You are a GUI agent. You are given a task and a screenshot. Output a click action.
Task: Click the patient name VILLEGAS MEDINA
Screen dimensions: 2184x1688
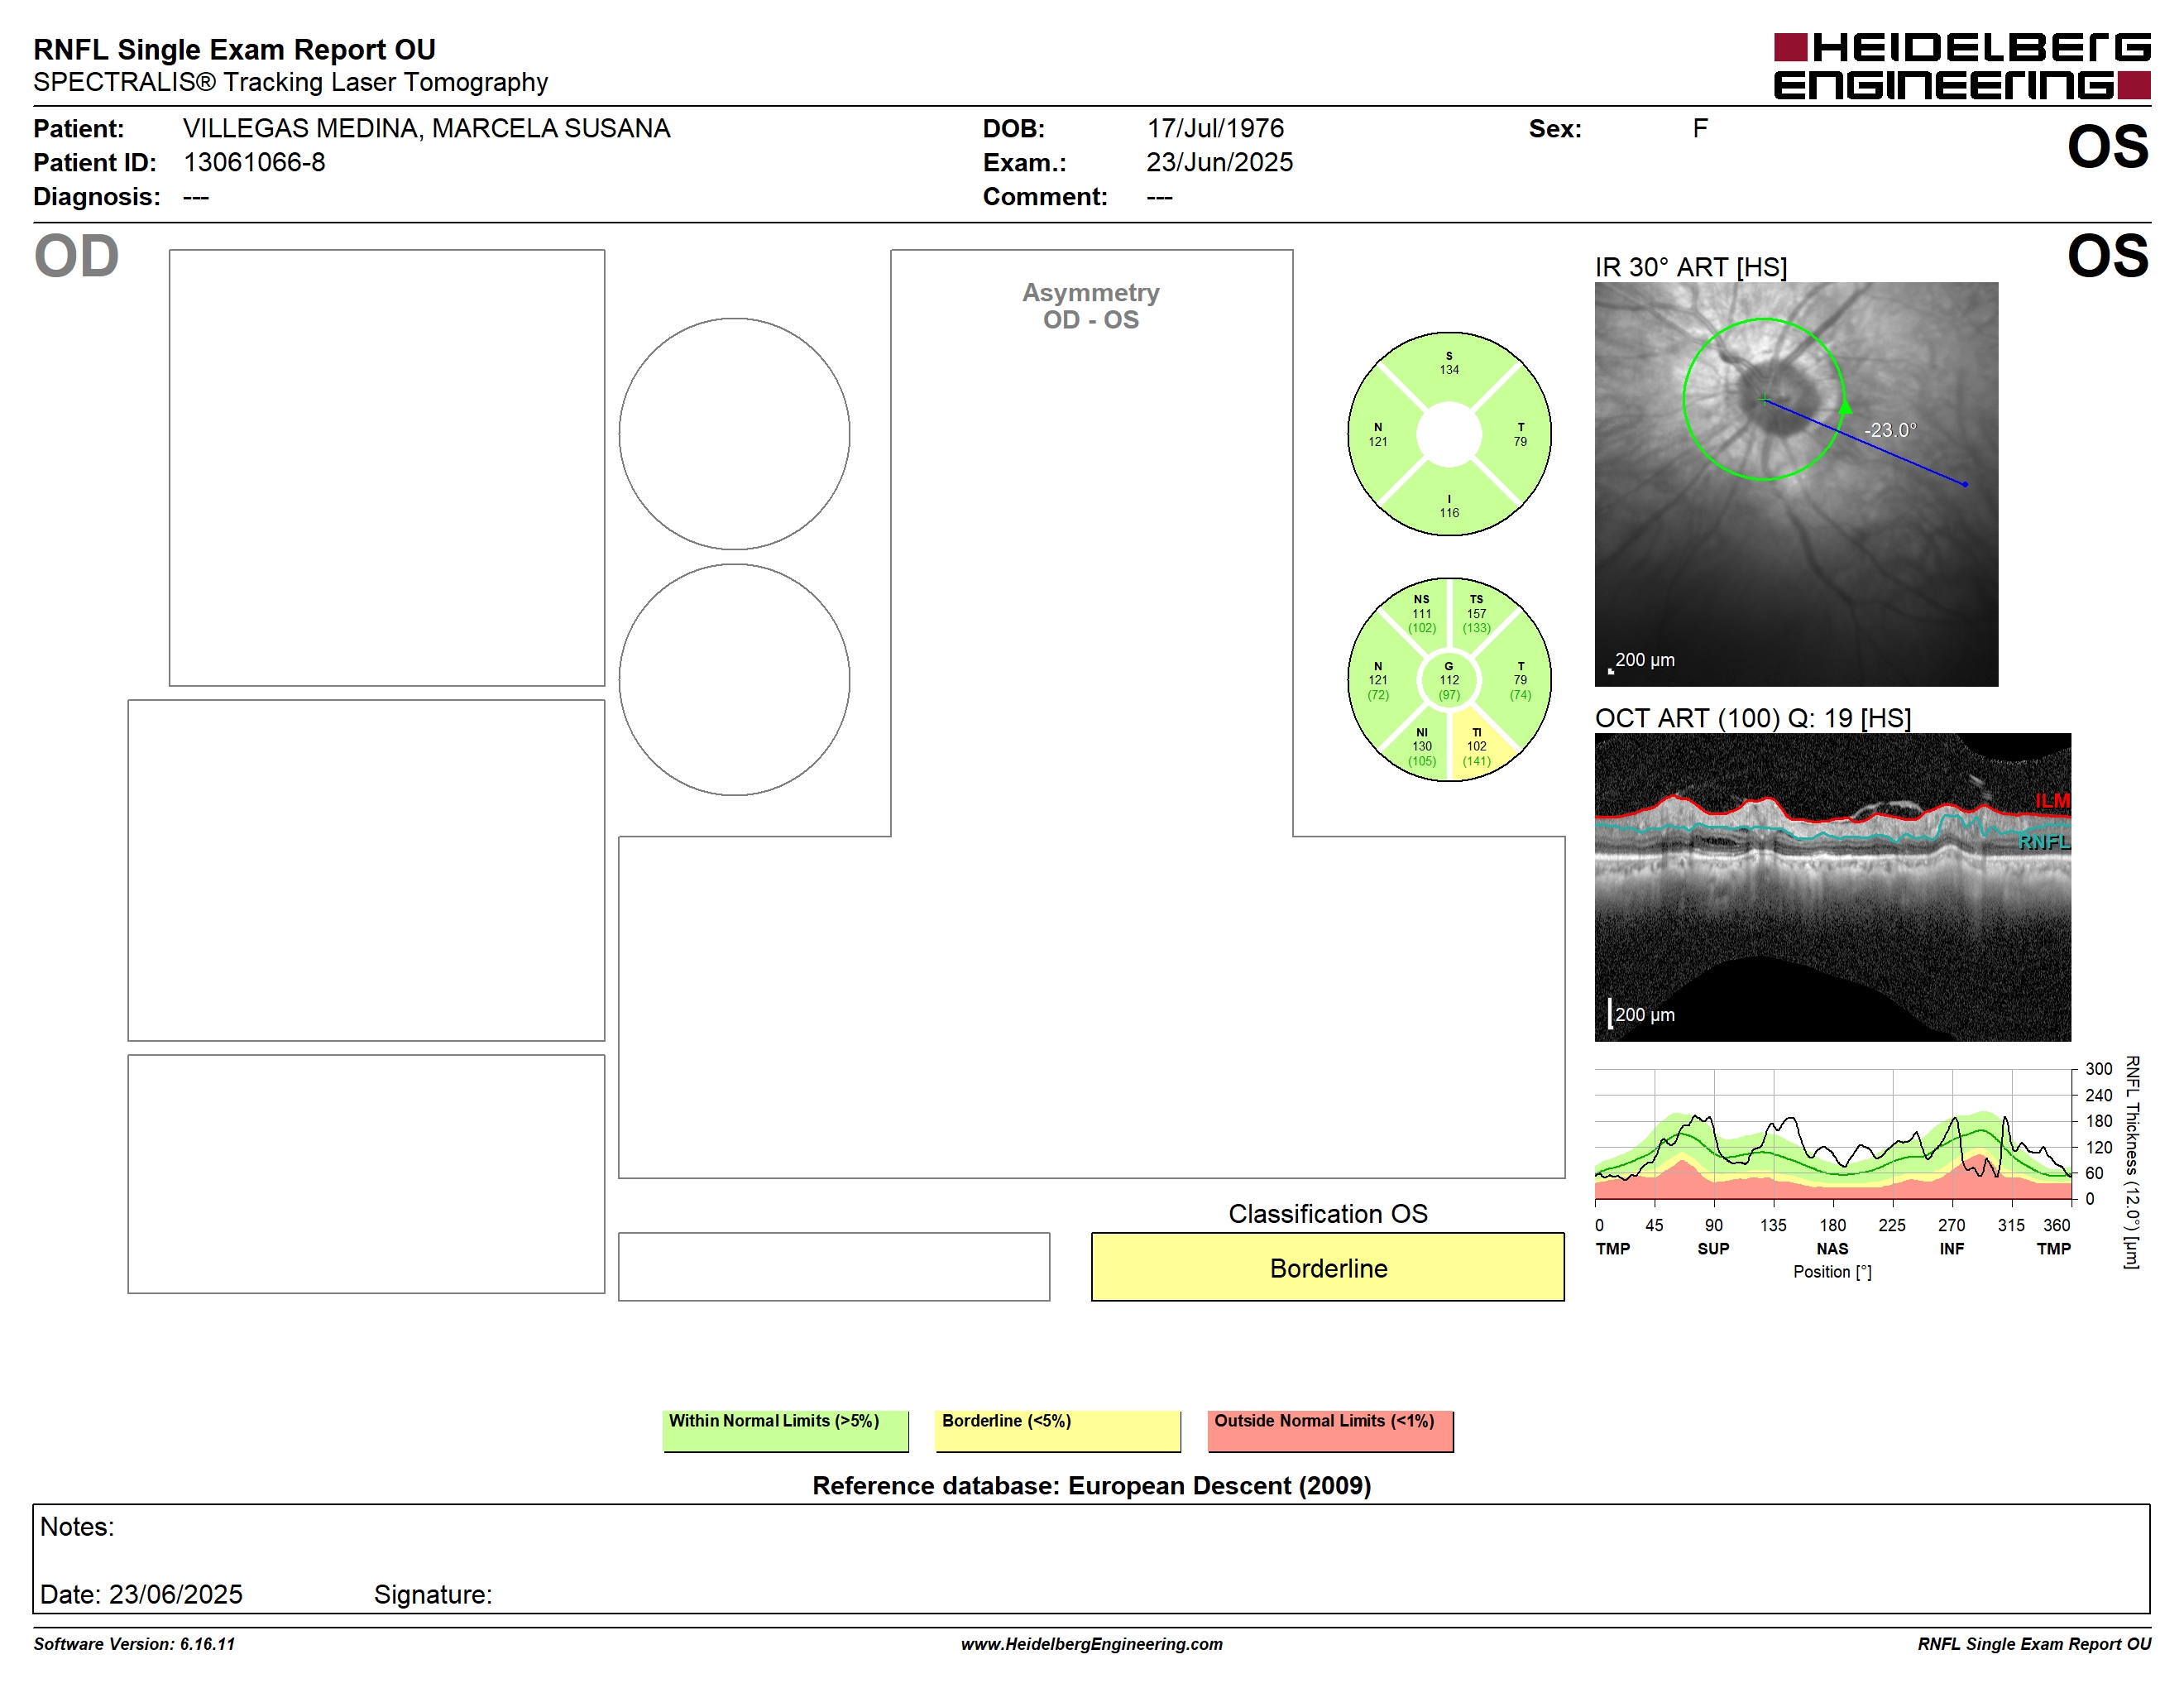click(x=426, y=129)
